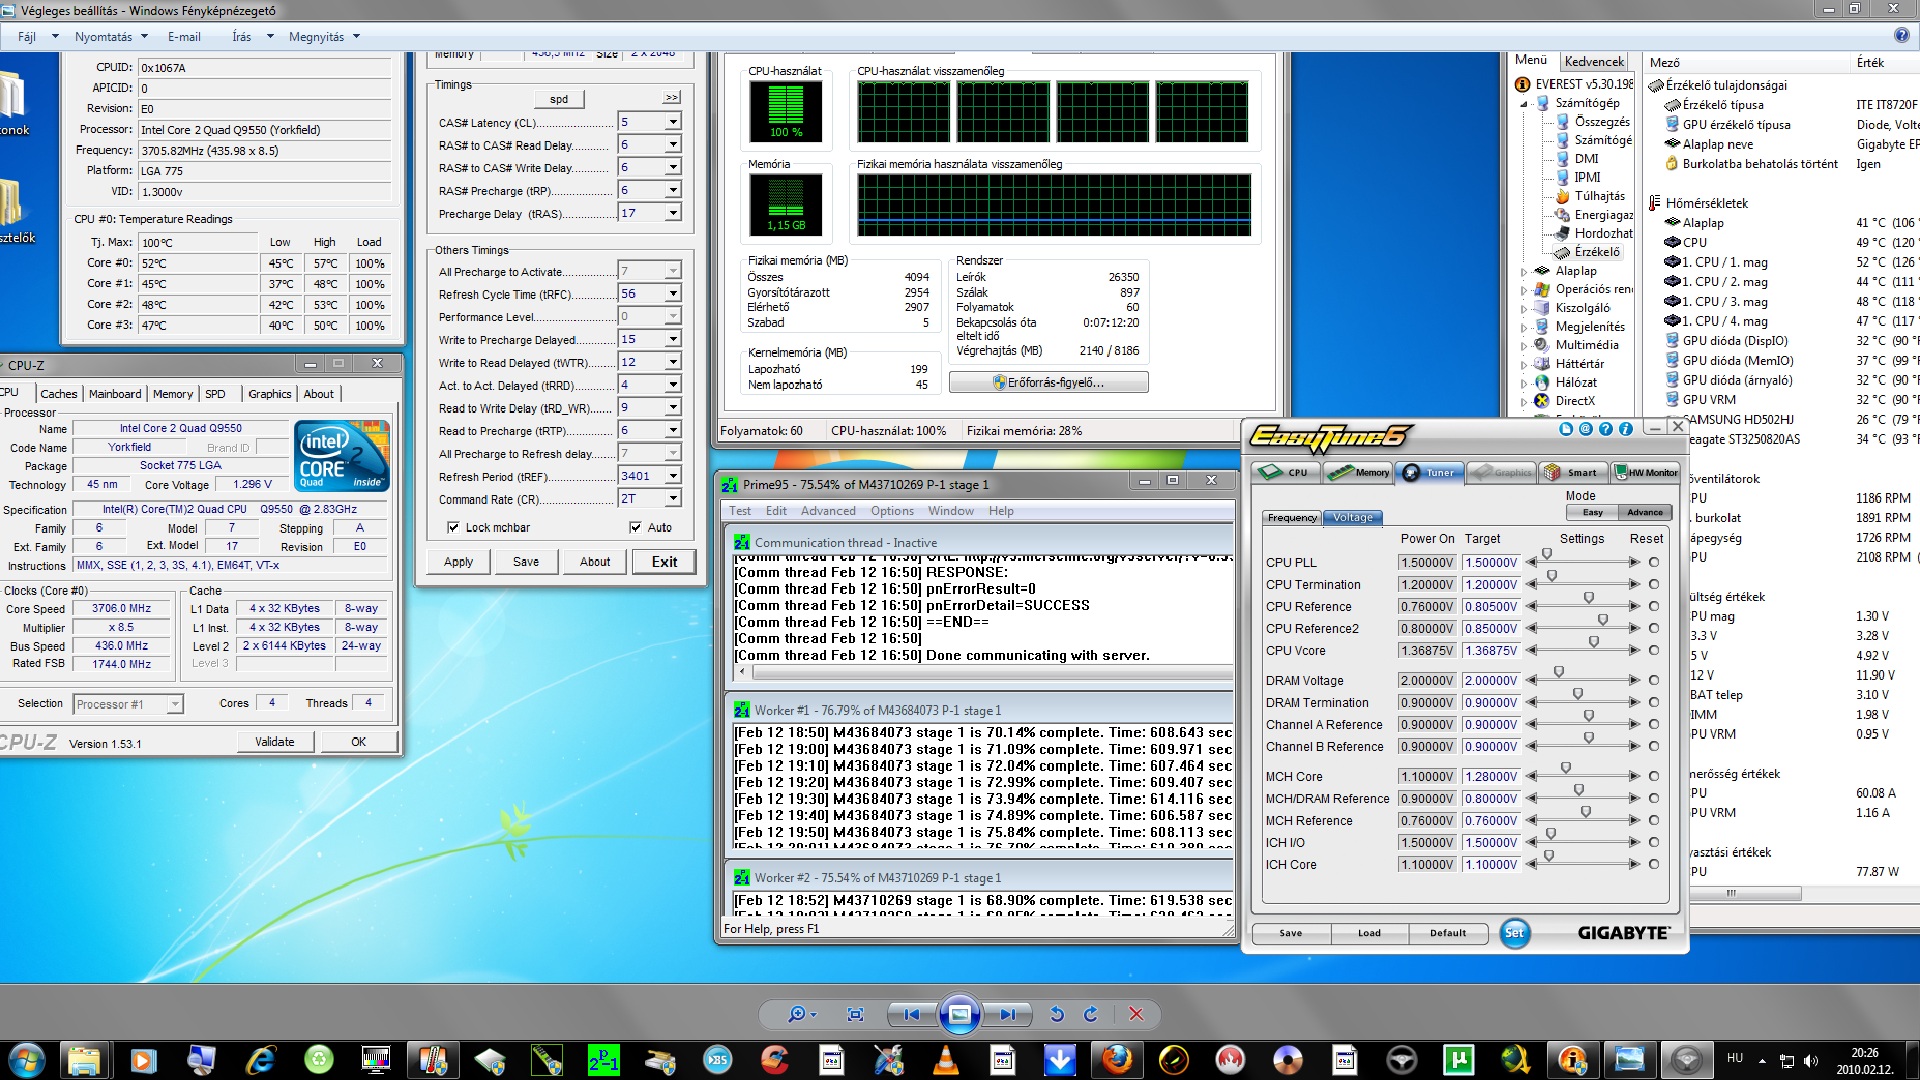Click Prime95 communication thread horizontal scrollbar

pos(982,673)
